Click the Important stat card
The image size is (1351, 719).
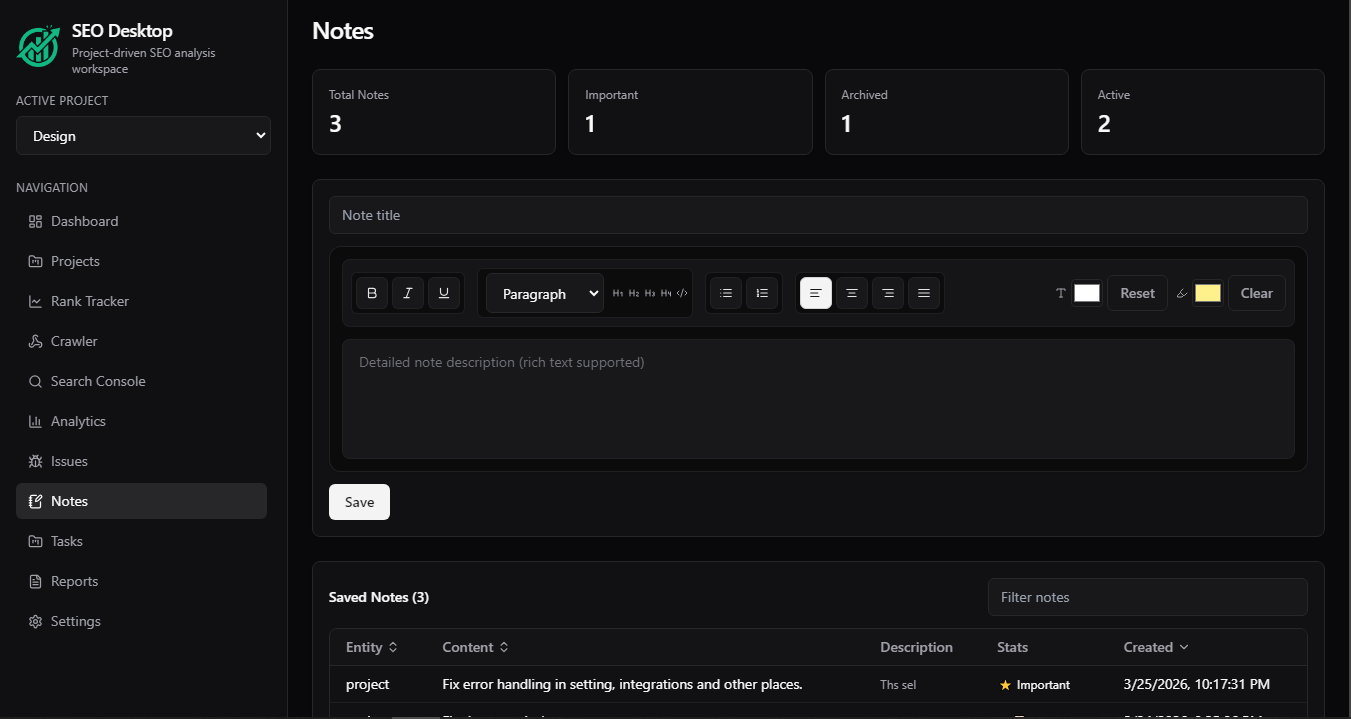pos(690,112)
